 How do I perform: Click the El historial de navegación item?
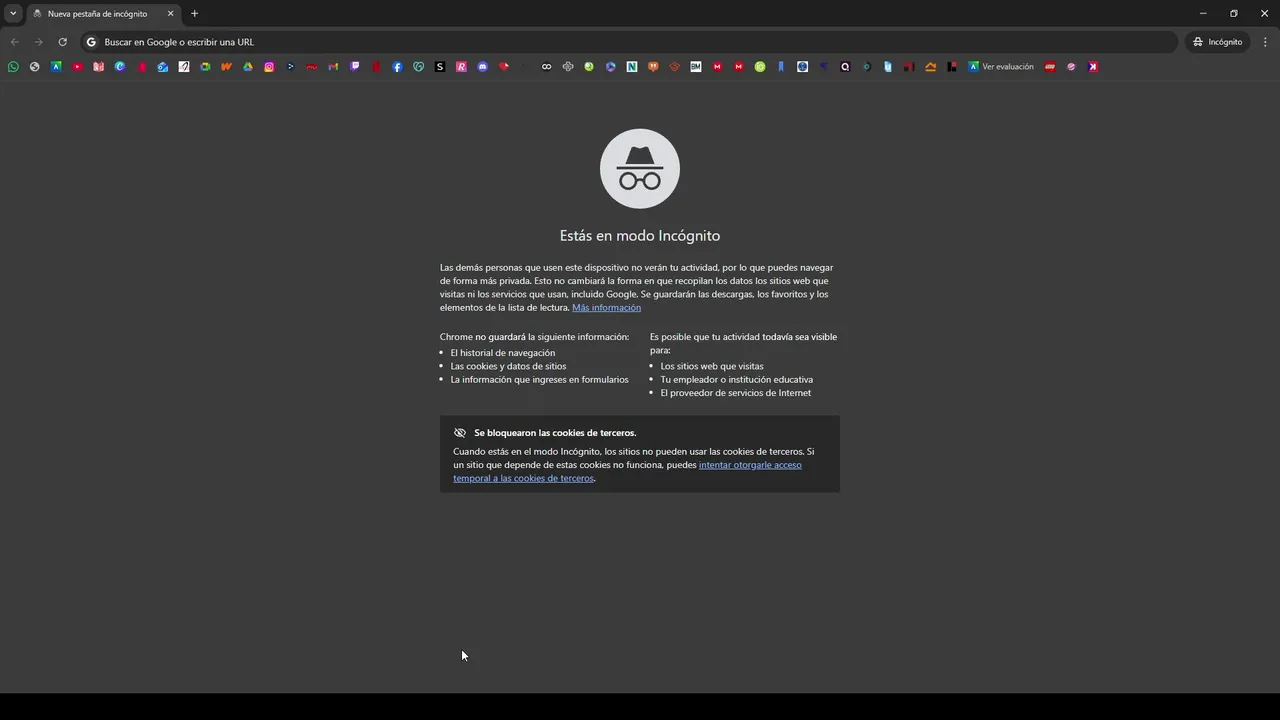pos(502,353)
